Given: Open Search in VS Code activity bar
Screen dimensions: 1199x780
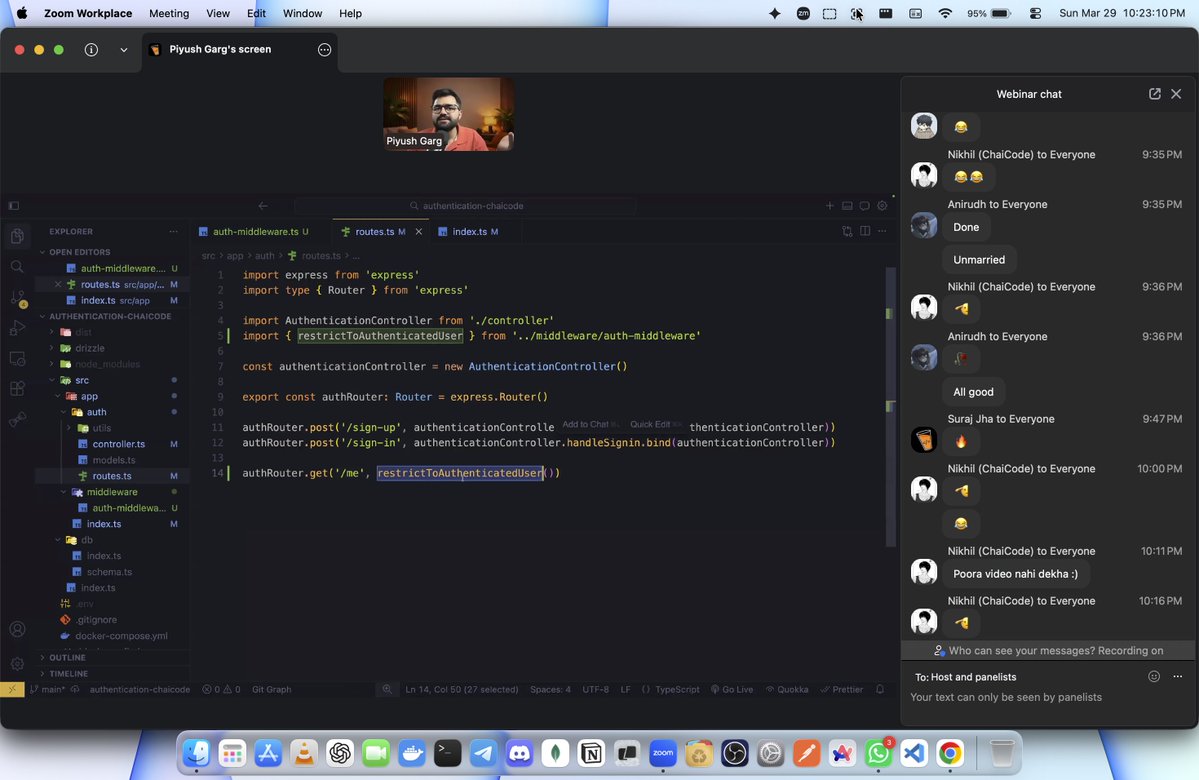Looking at the screenshot, I should pos(17,266).
